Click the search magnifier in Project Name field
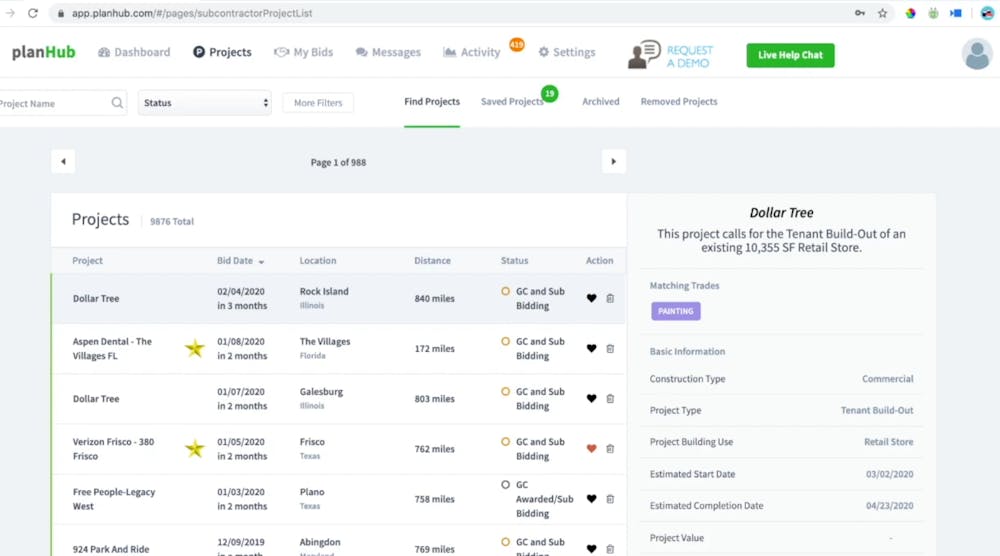The image size is (1000, 556). pyautogui.click(x=117, y=103)
